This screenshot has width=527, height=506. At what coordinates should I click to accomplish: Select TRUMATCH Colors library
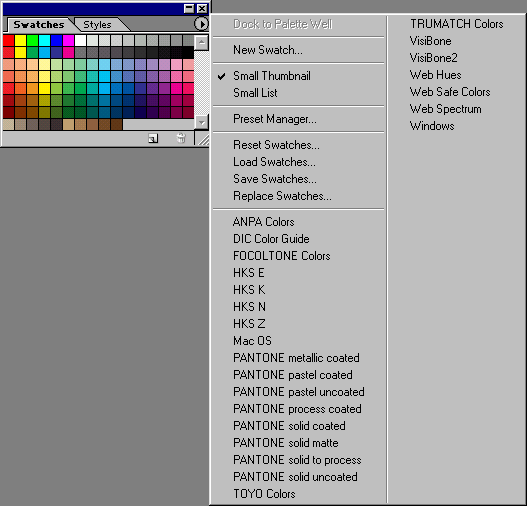tap(456, 24)
